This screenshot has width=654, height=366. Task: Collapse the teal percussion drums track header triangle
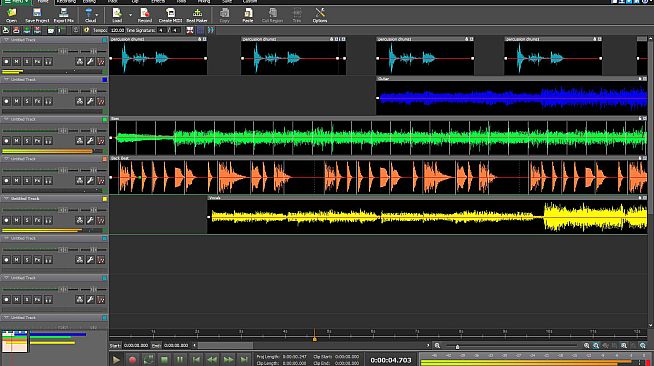[6, 40]
